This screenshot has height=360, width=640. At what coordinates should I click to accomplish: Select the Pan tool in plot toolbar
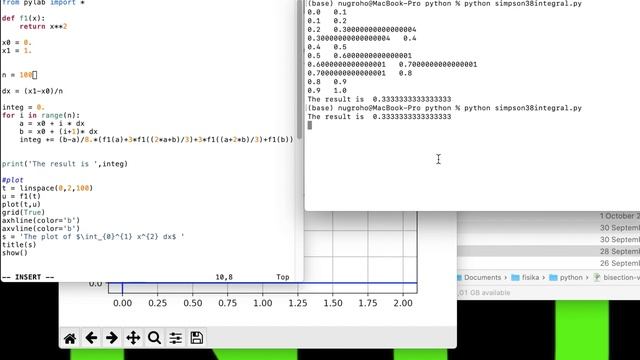pos(133,338)
